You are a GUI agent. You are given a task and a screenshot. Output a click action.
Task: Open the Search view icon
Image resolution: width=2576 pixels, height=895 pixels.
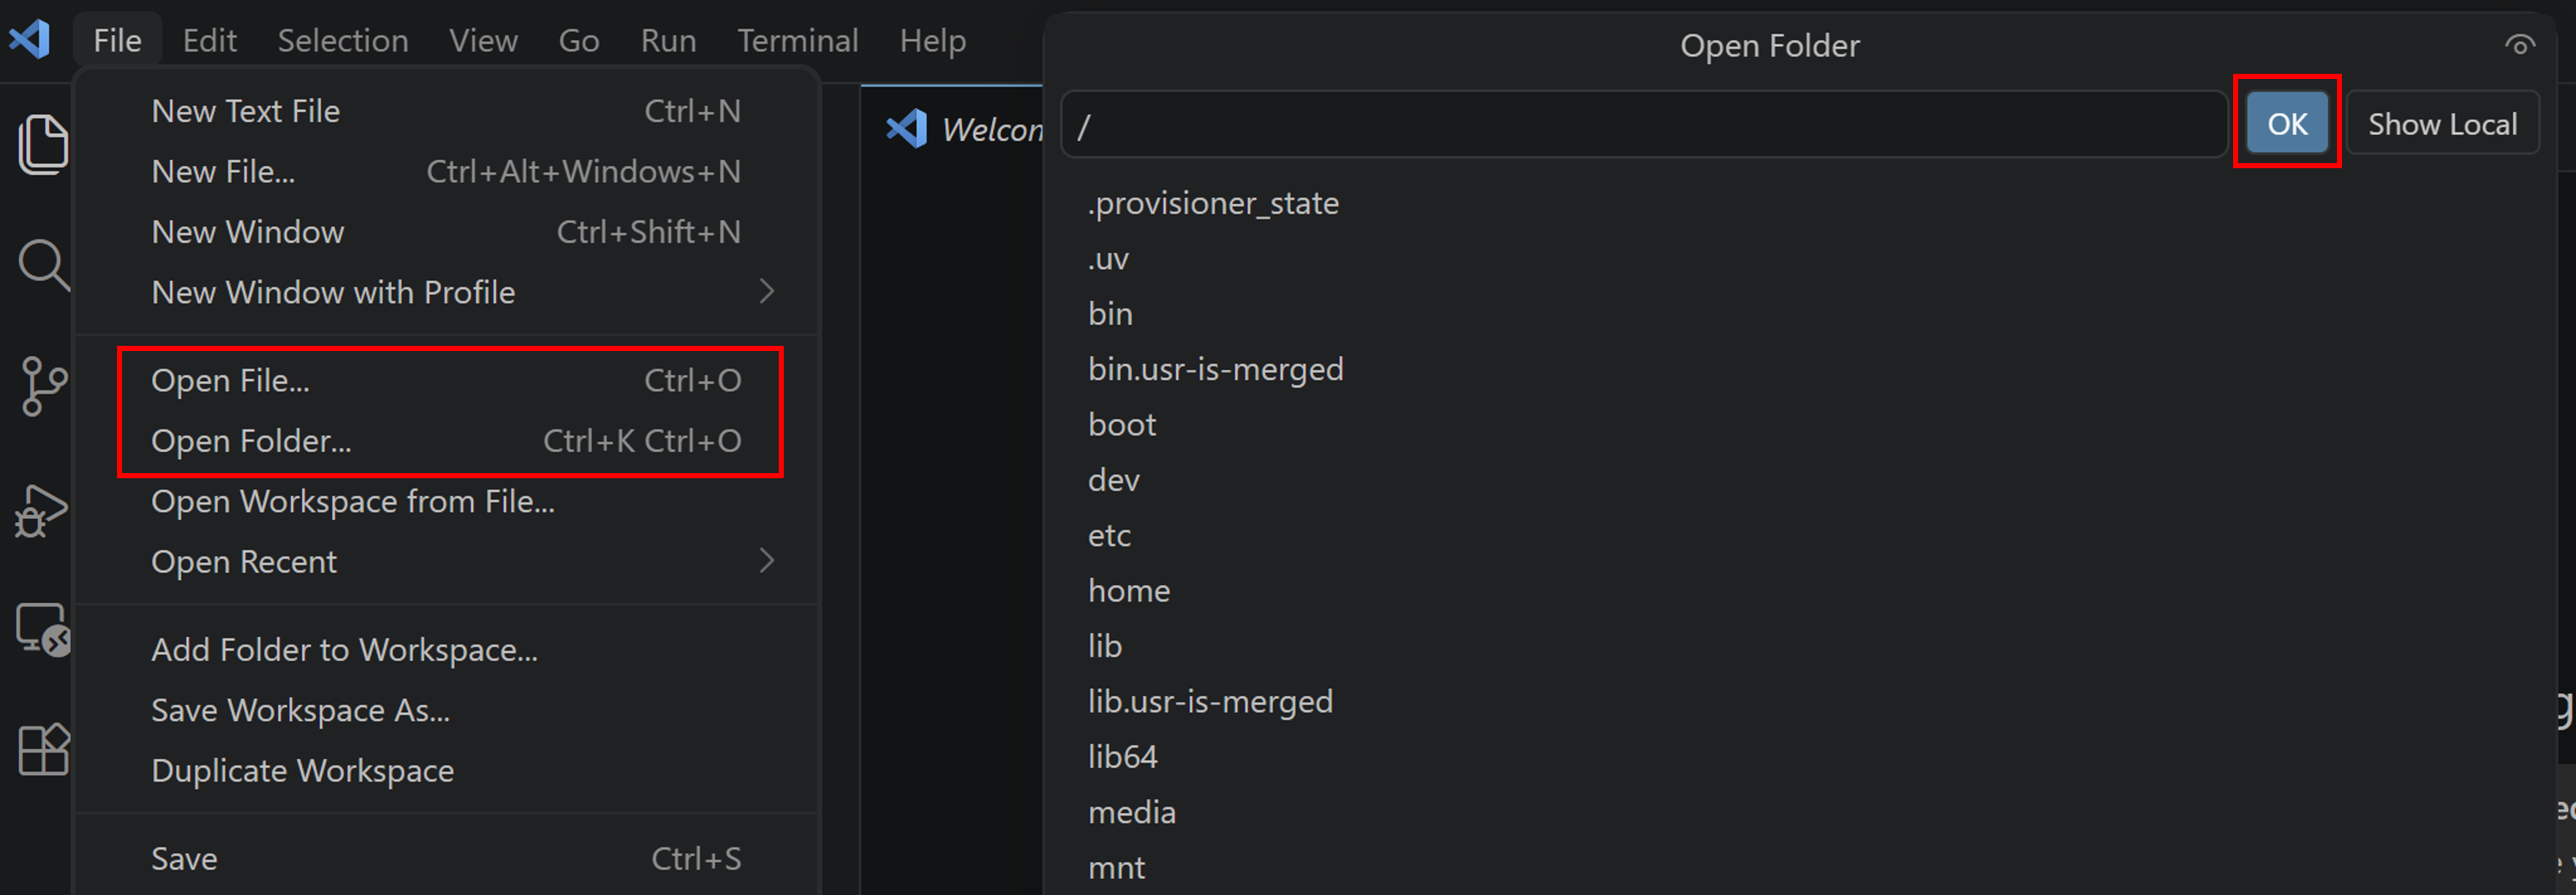pos(43,265)
